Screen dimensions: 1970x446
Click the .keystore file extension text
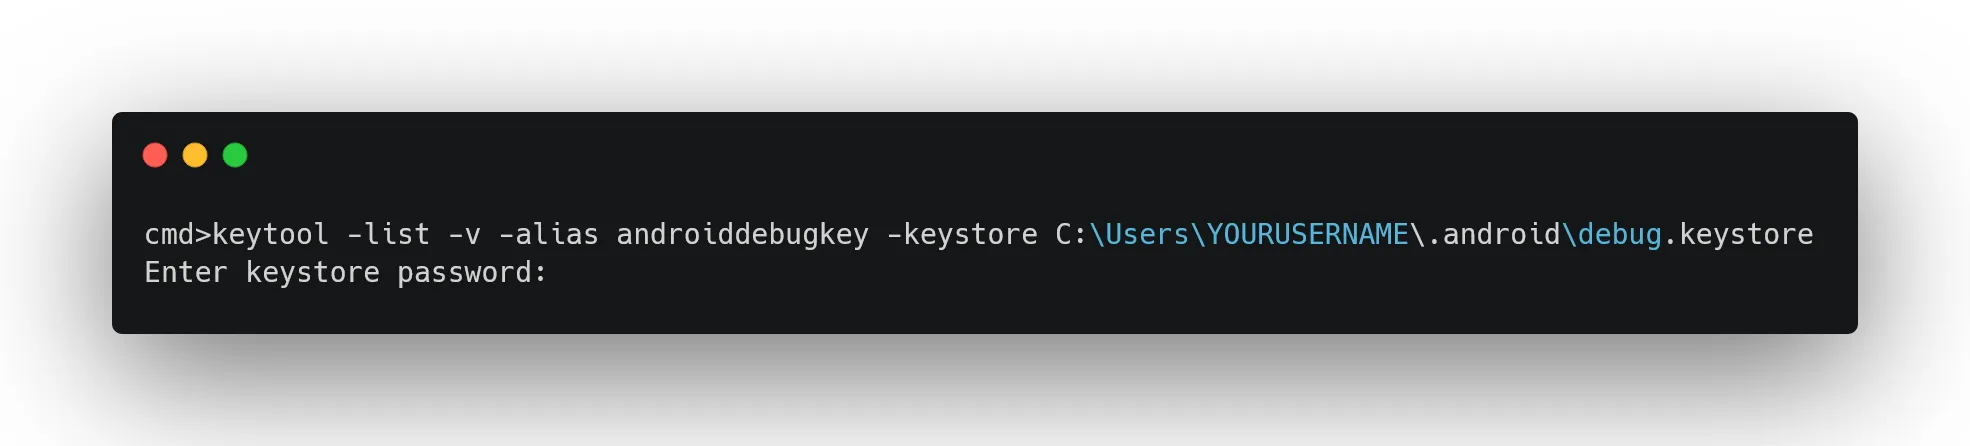pyautogui.click(x=1738, y=235)
